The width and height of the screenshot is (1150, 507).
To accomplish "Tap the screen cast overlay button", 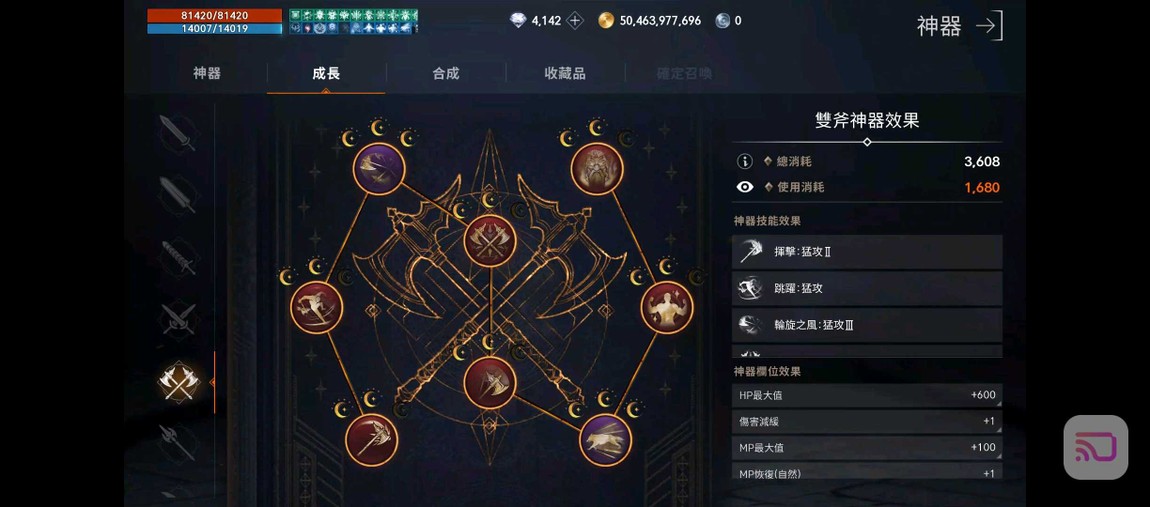I will click(1096, 448).
